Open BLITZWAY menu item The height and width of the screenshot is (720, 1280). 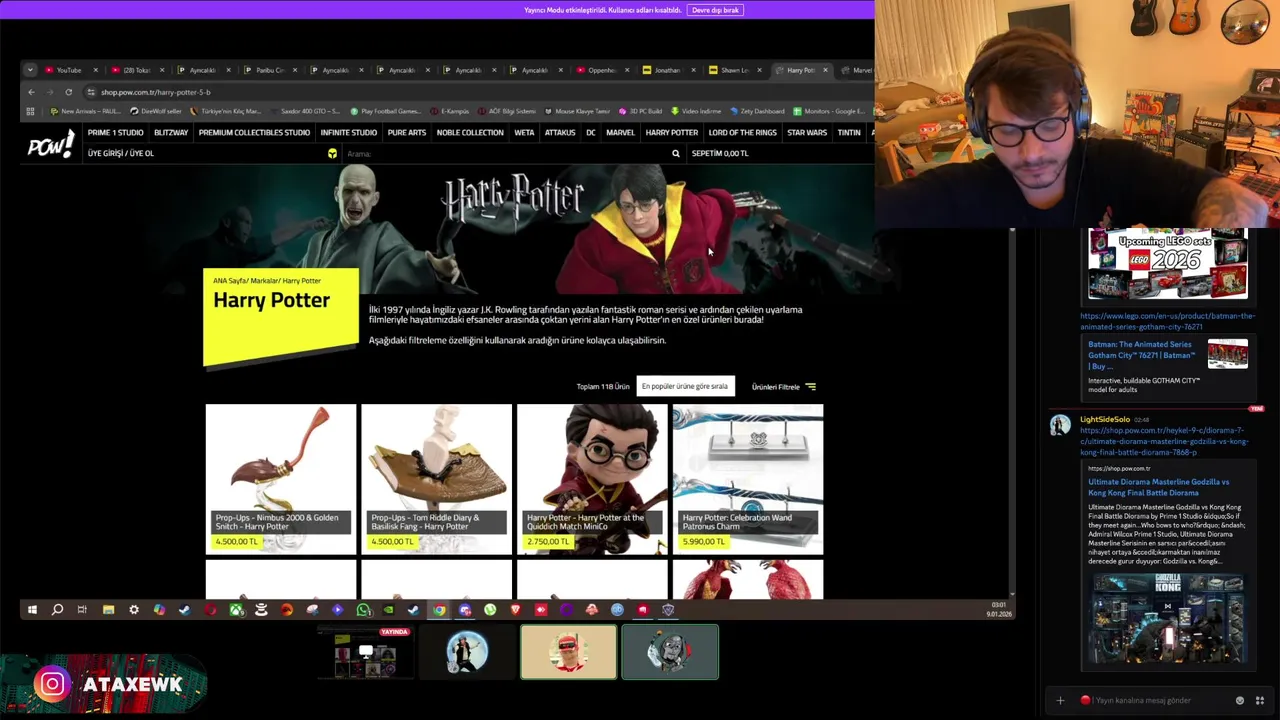pos(171,132)
